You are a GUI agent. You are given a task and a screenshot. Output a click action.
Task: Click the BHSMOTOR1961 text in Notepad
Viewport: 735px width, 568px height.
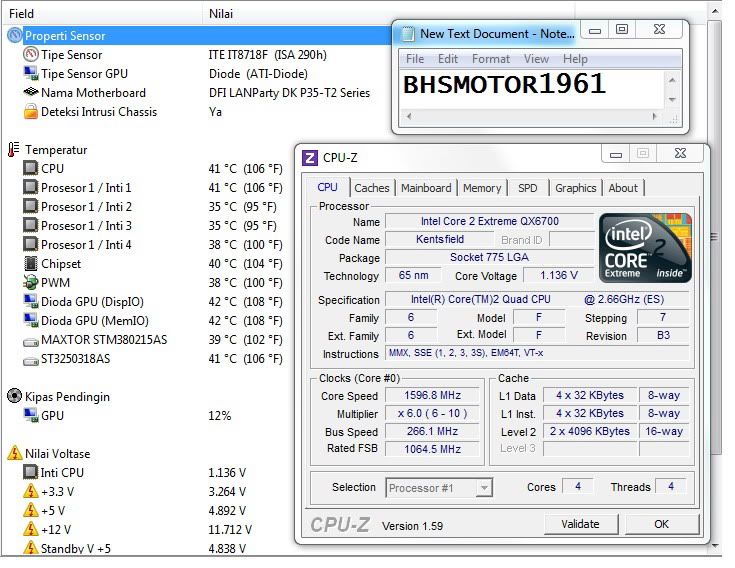click(504, 84)
